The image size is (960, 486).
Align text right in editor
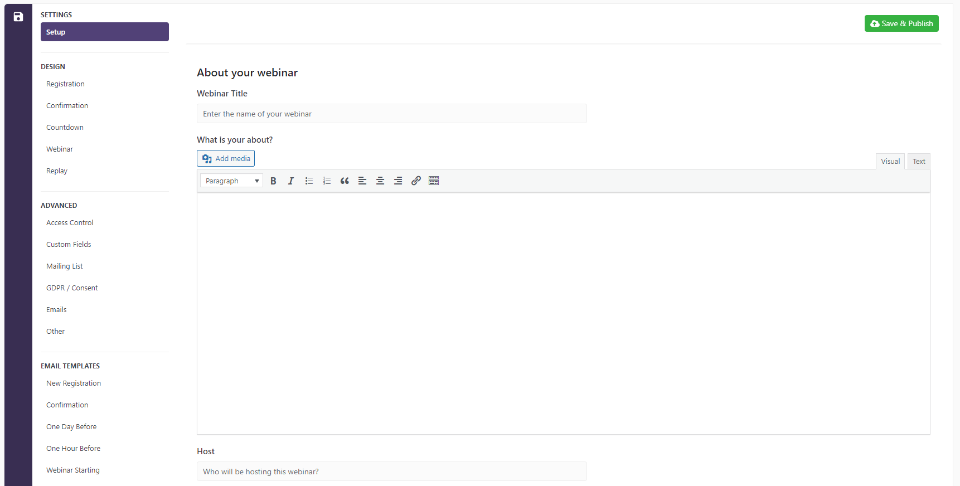click(x=398, y=181)
